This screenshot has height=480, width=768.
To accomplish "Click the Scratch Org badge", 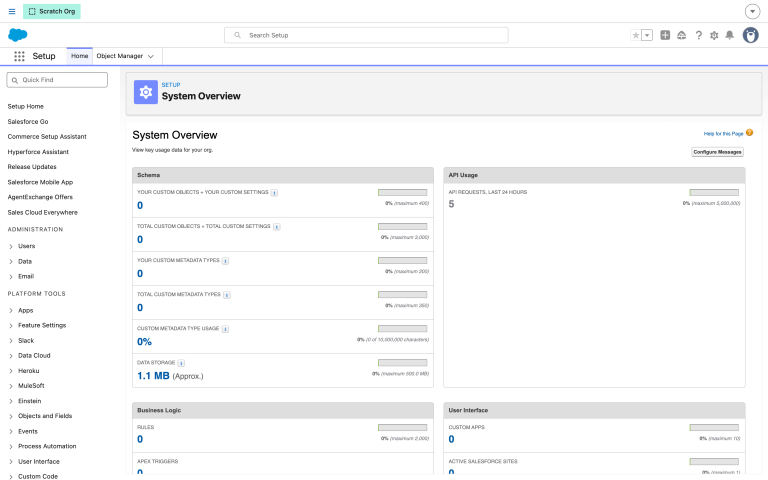I will tap(52, 11).
